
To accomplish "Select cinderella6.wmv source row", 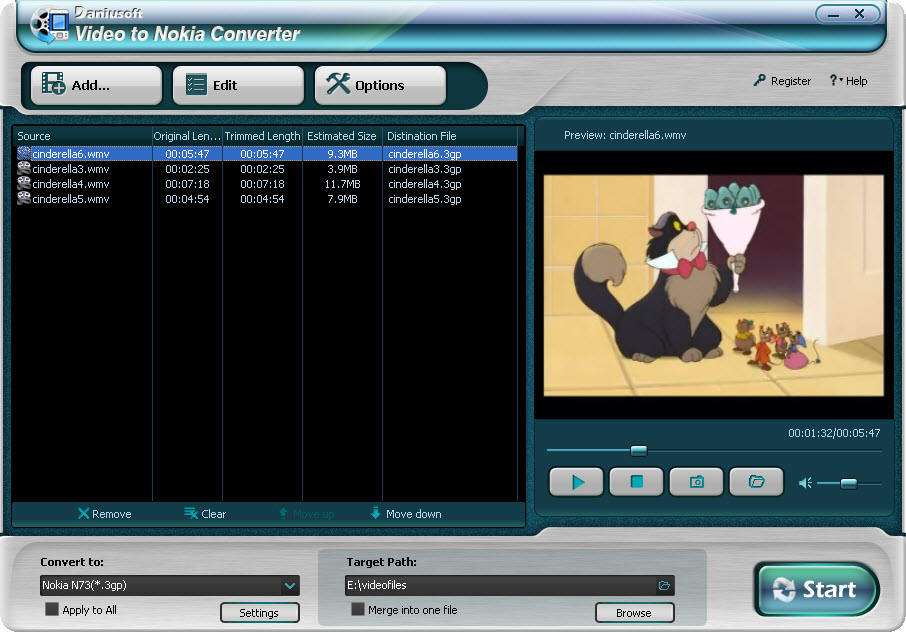I will point(267,154).
